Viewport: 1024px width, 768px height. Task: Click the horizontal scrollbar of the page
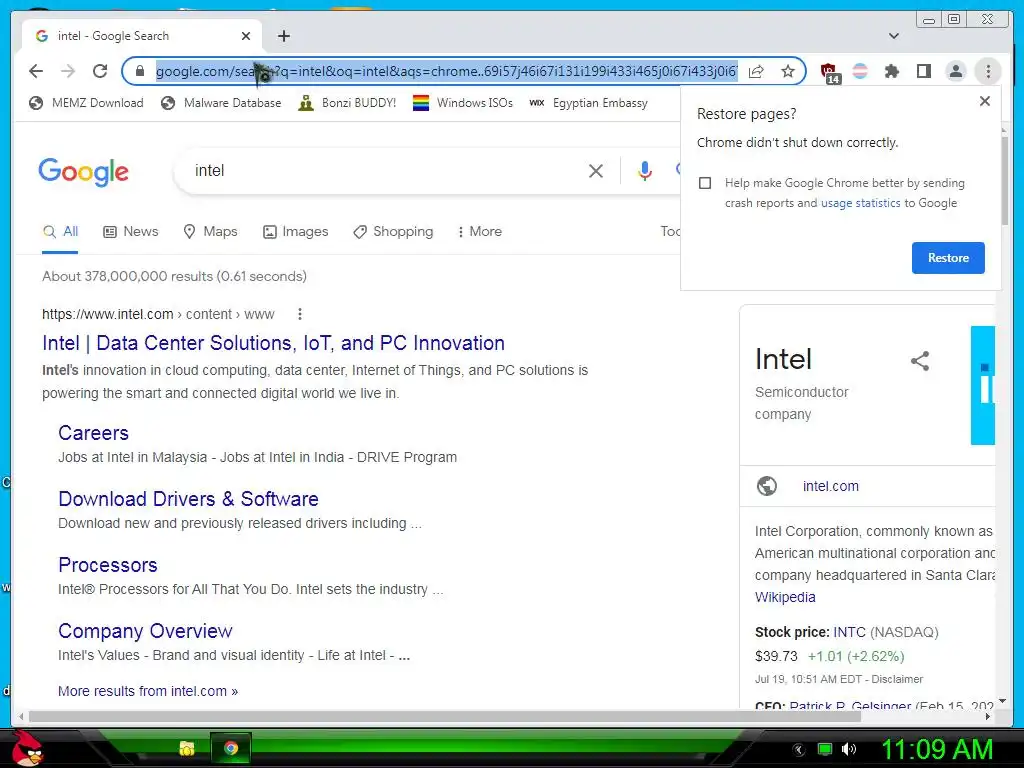tap(444, 716)
